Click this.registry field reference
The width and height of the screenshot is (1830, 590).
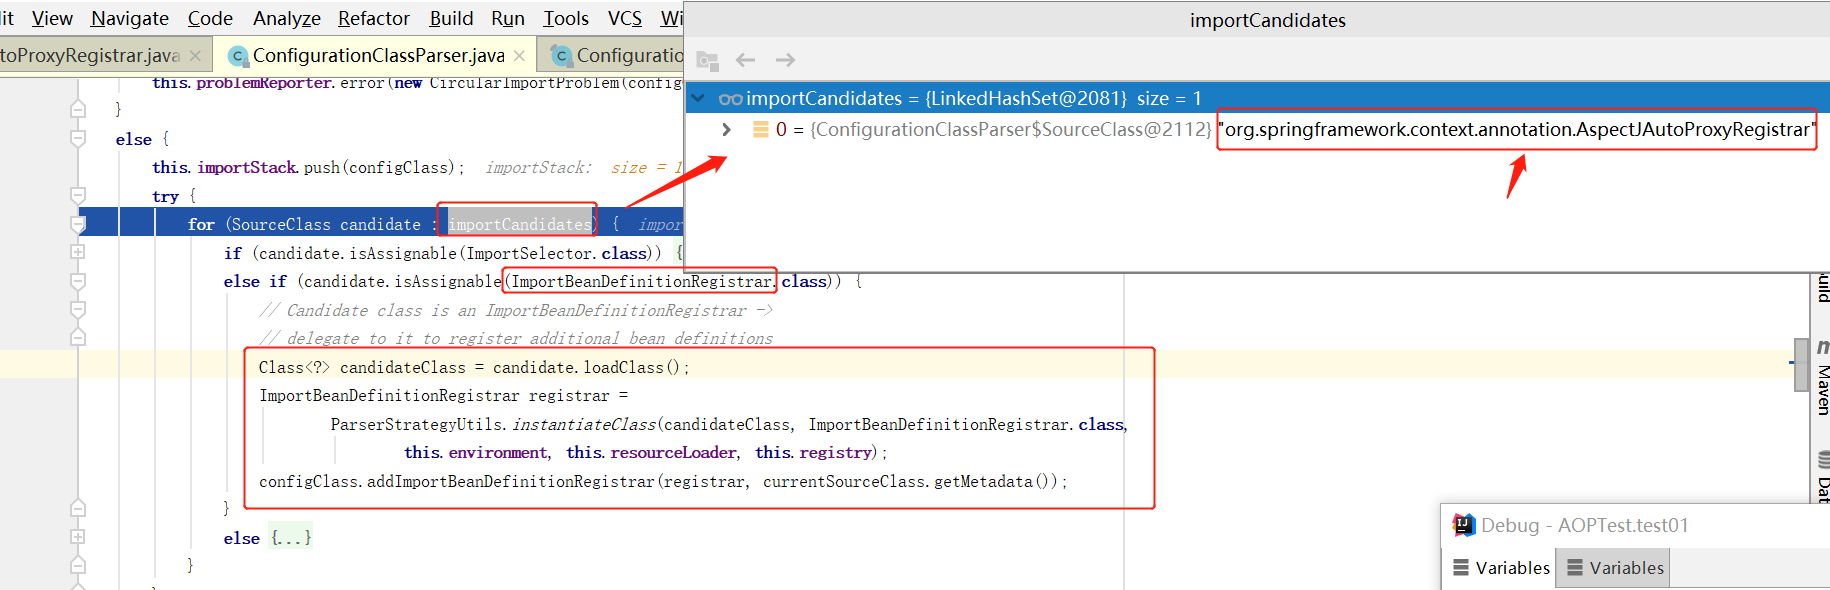tap(814, 452)
